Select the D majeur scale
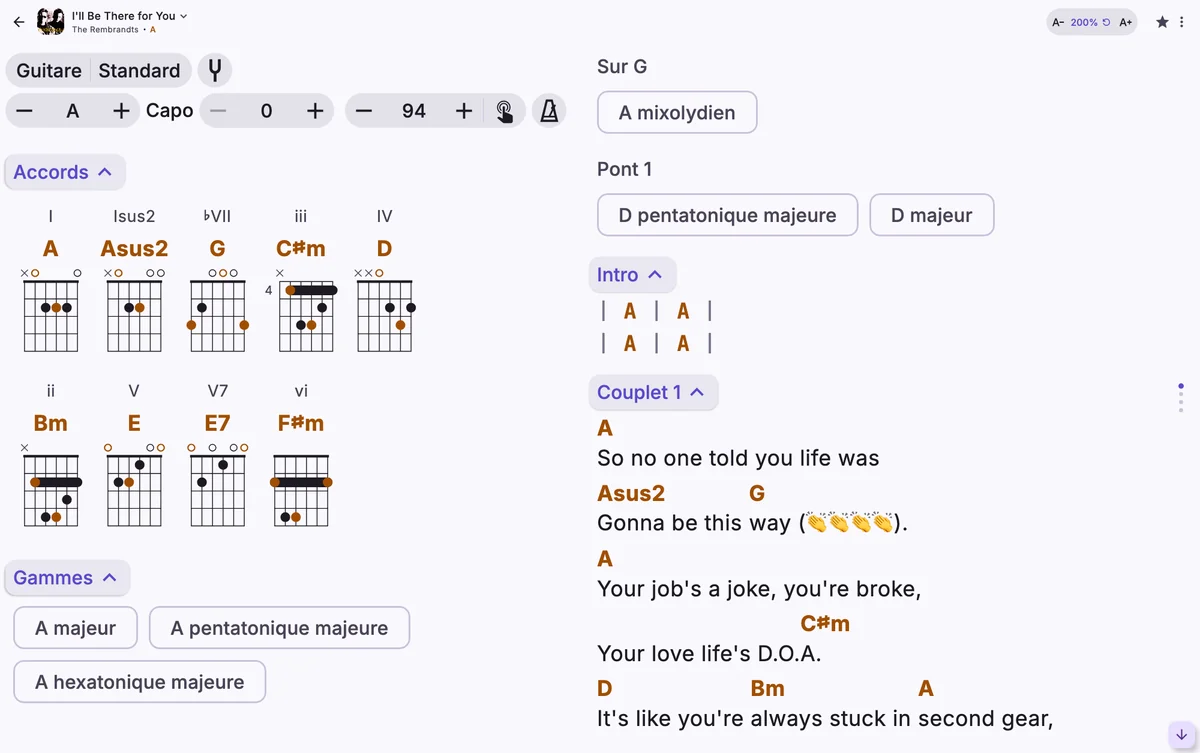 932,215
